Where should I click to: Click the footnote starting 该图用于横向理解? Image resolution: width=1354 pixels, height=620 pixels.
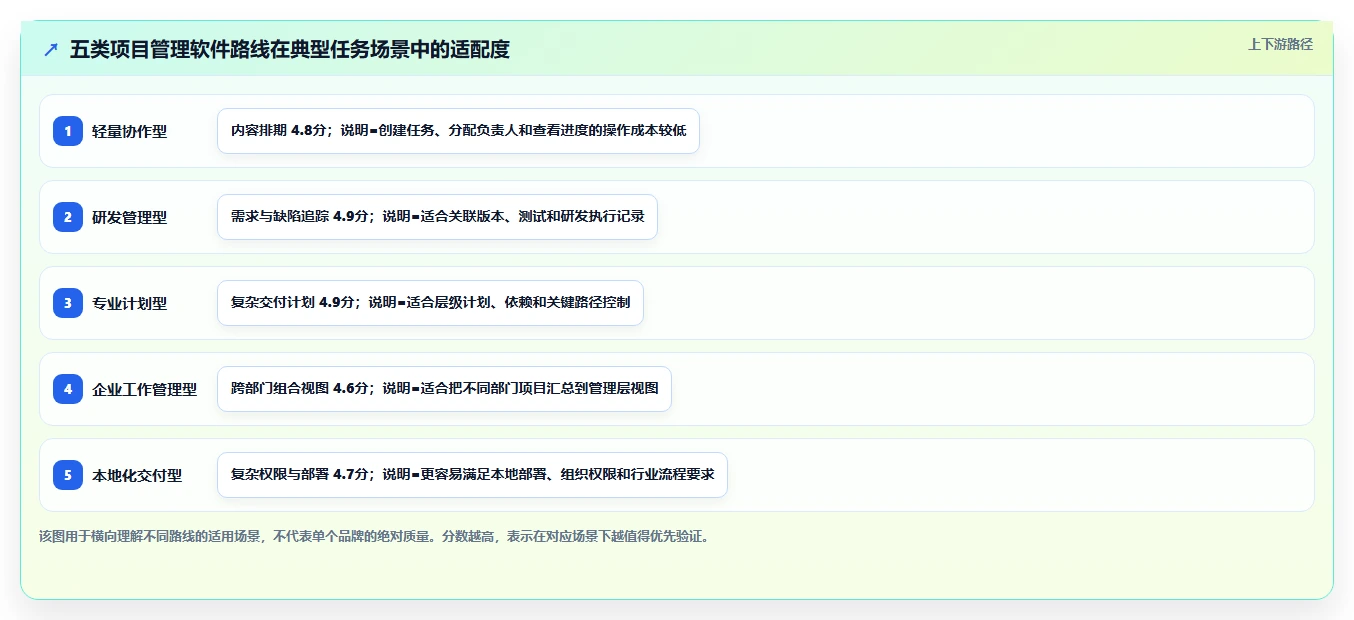click(x=375, y=536)
